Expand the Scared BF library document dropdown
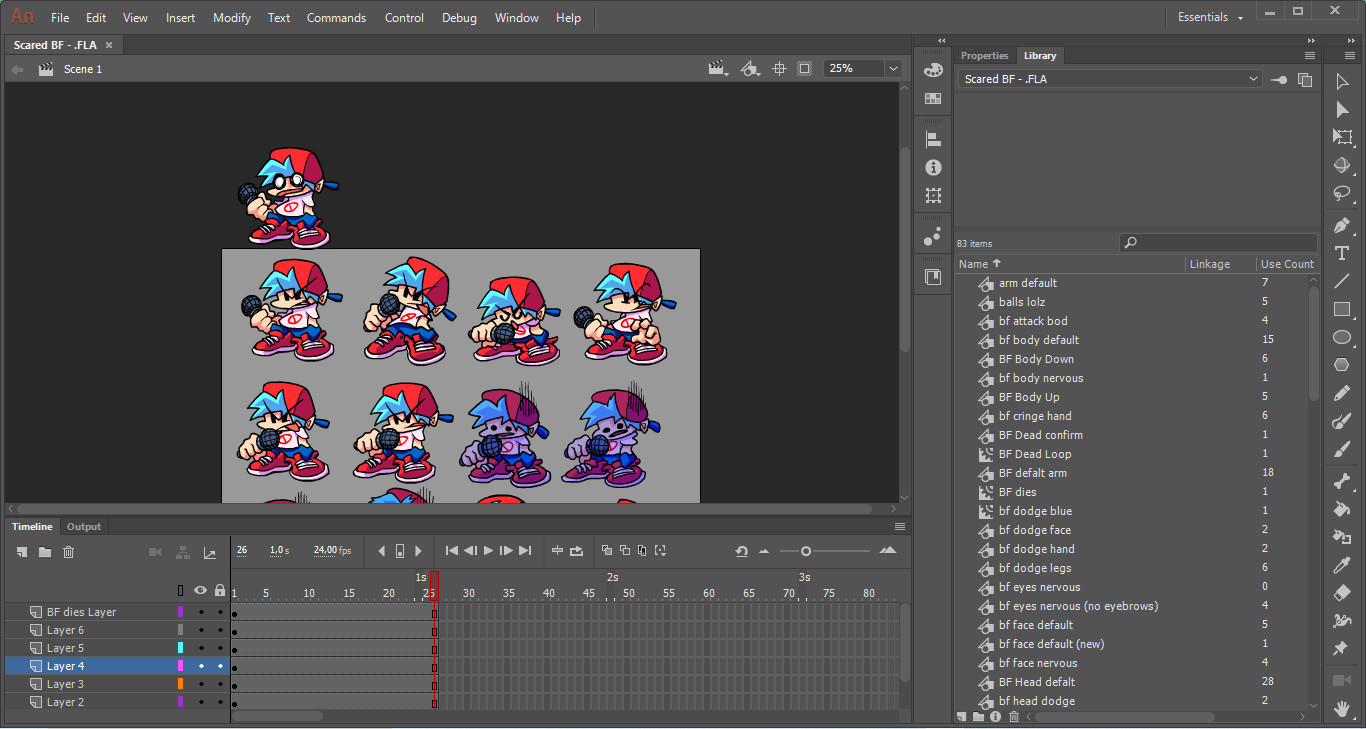Screen dimensions: 1366x729 (1253, 79)
